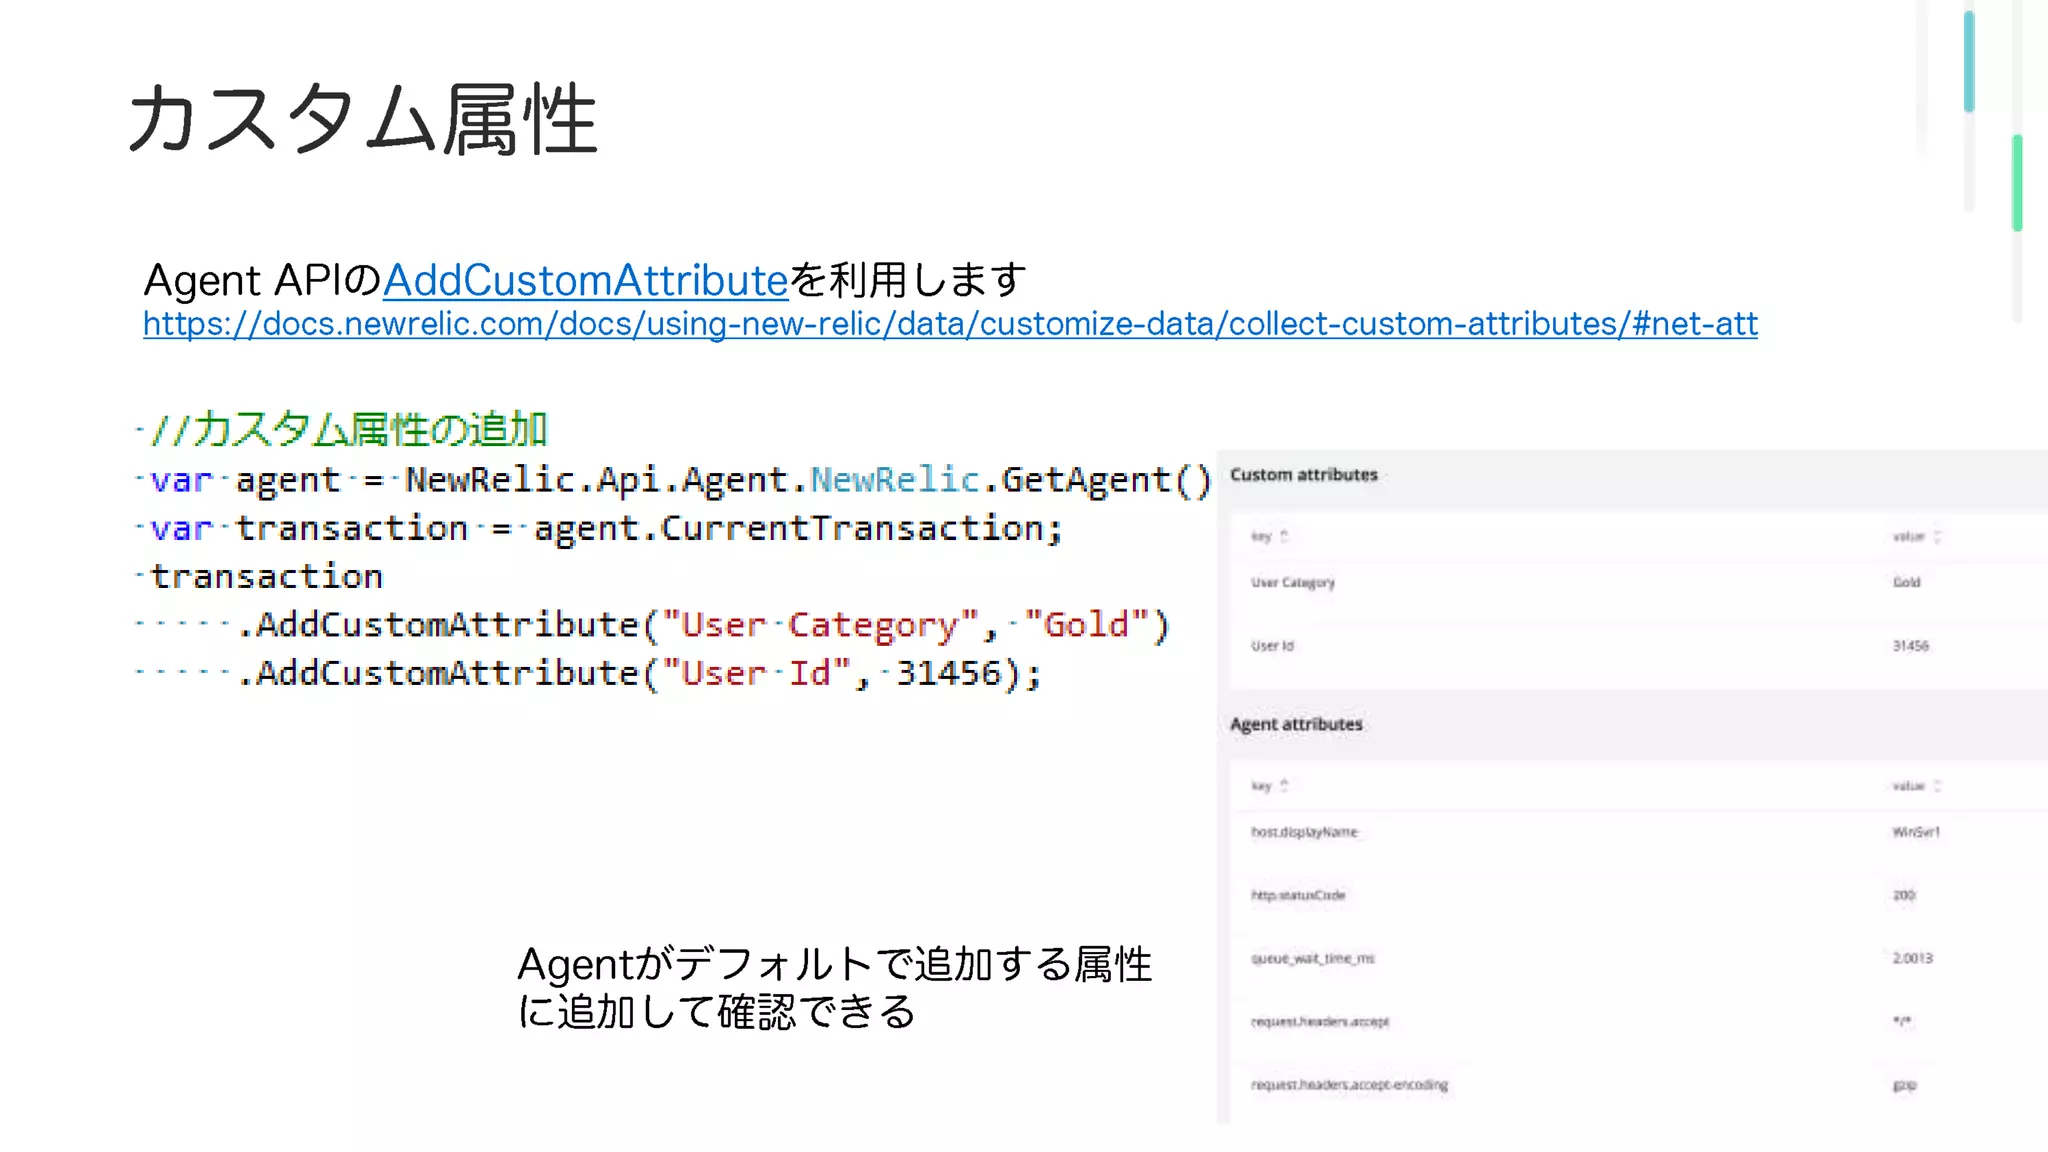Open the docs.newrelic.com custom attributes URL
Screen dimensions: 2048x1152
(949, 324)
